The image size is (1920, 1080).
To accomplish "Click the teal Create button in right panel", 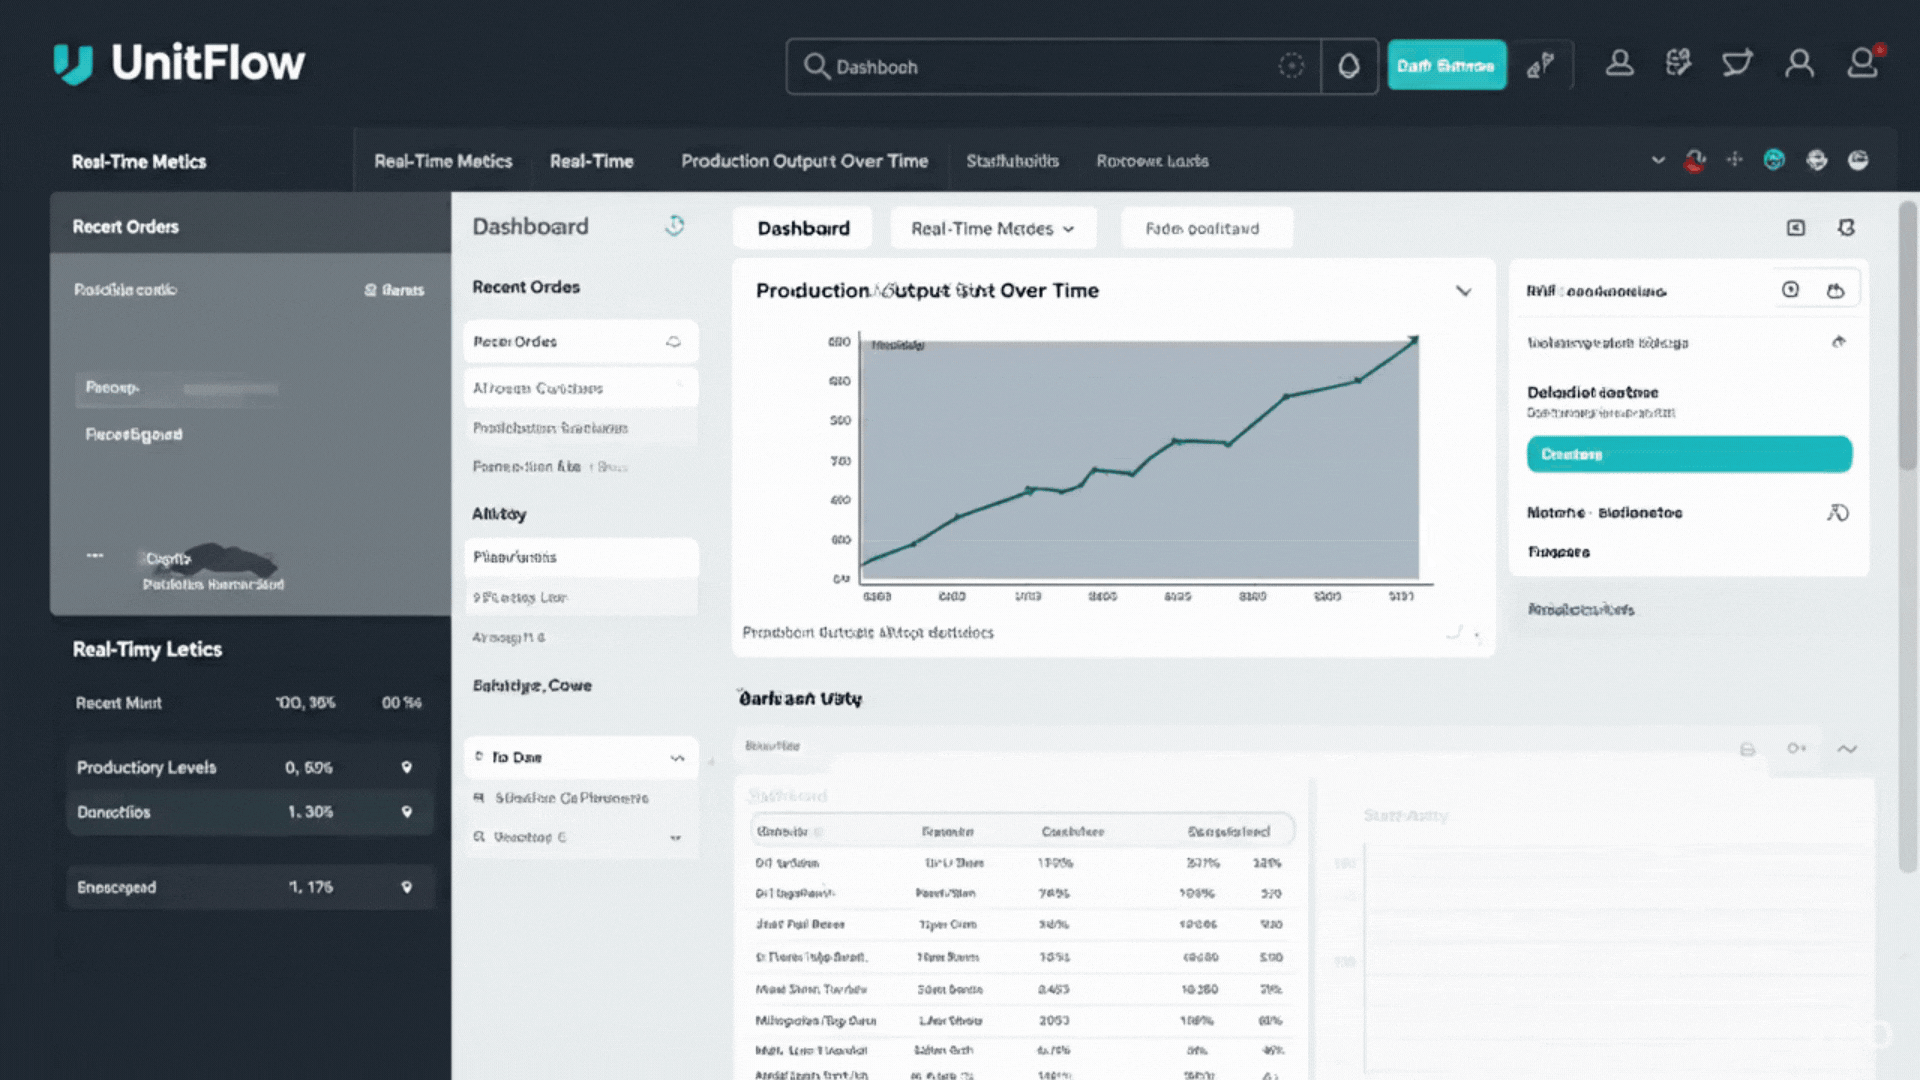I will click(1689, 454).
